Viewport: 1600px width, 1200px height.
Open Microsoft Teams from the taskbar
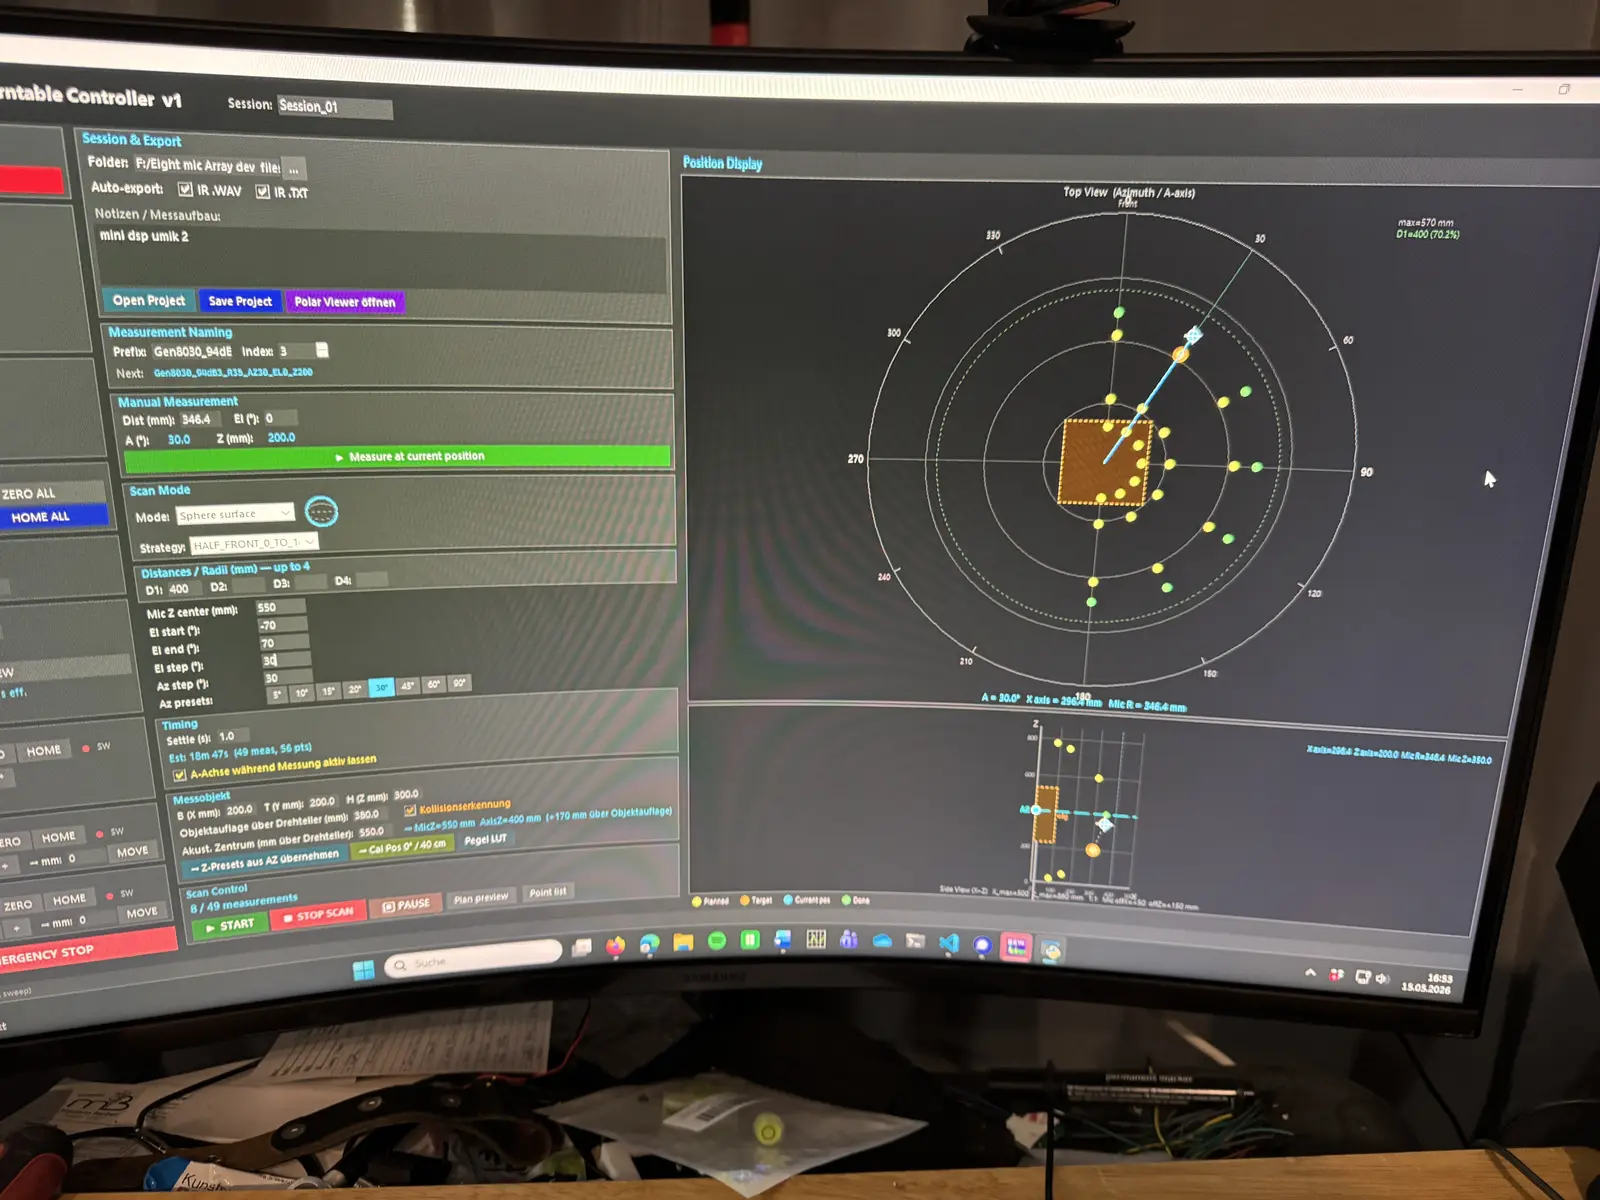click(849, 939)
